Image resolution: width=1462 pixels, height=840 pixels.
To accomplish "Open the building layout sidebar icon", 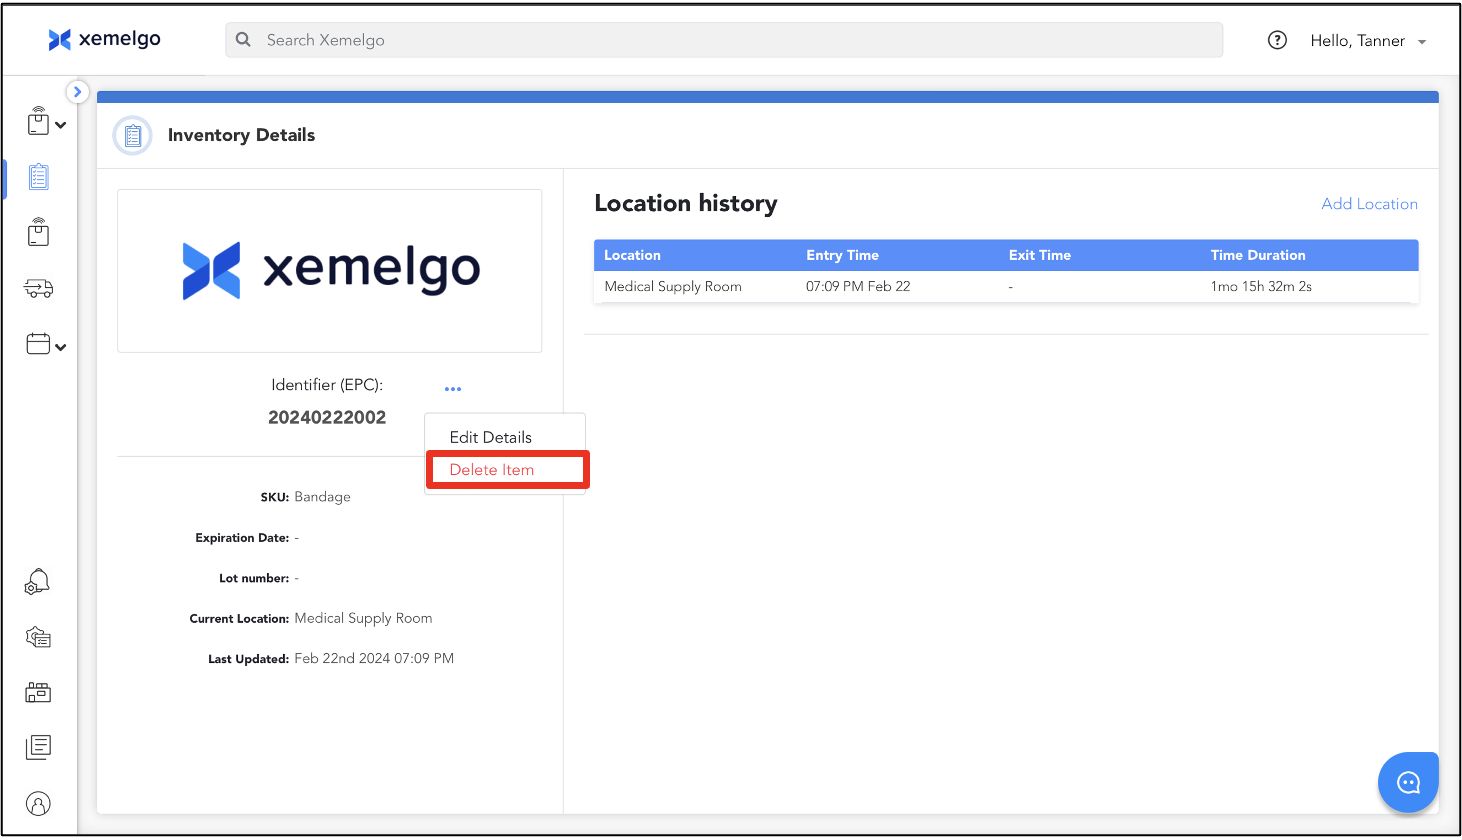I will [x=38, y=692].
